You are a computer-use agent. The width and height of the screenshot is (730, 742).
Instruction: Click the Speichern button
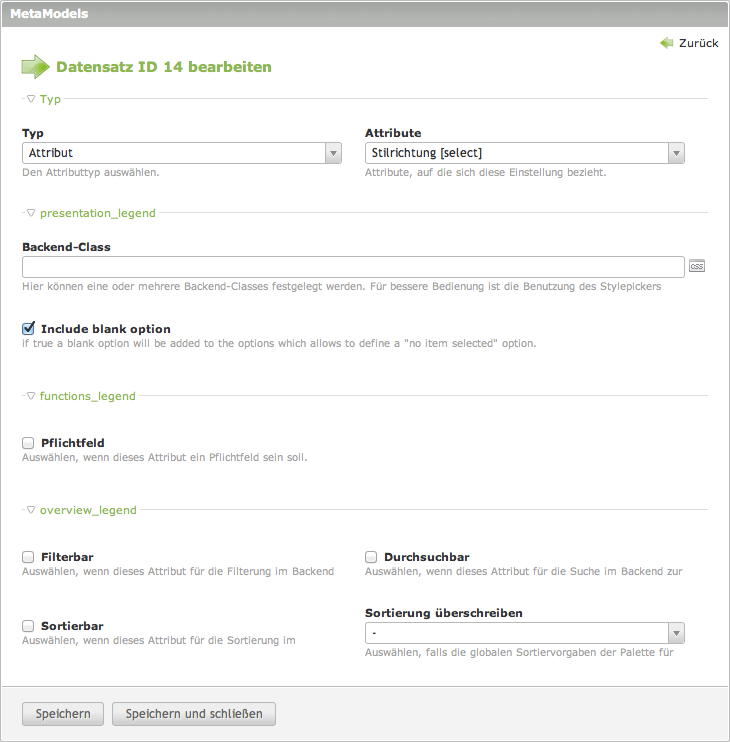coord(63,714)
